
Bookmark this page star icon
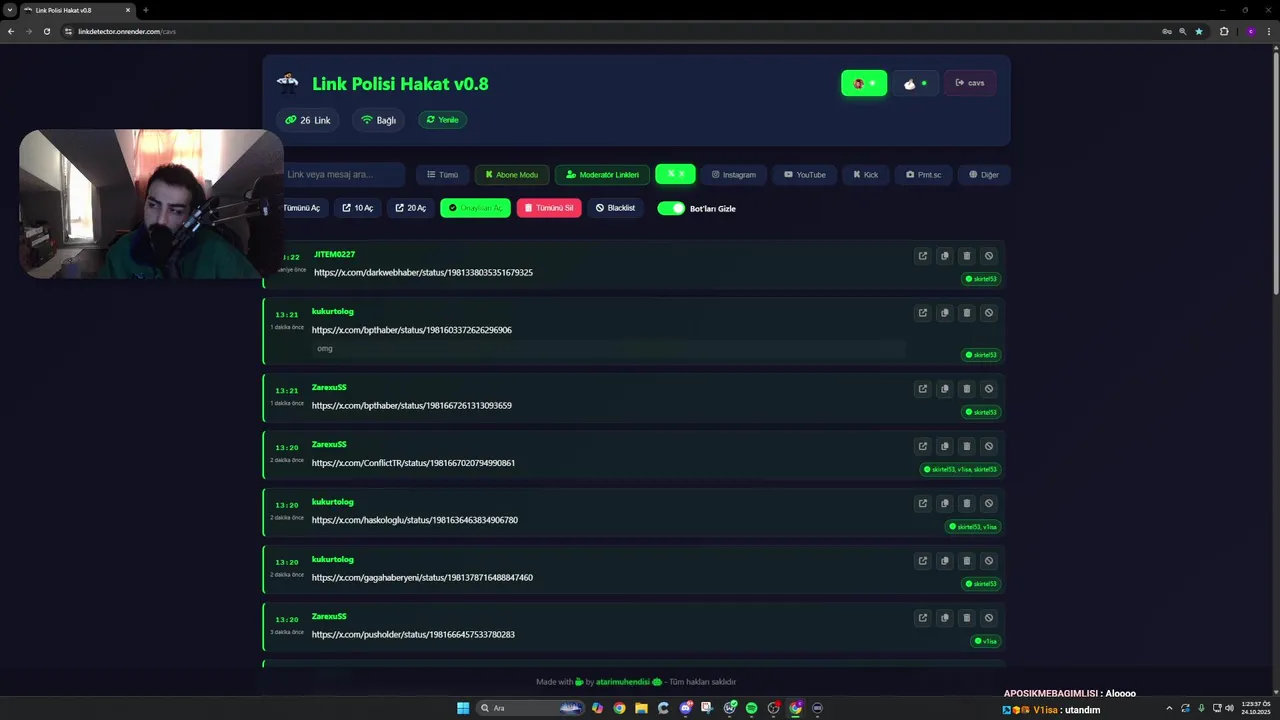(1199, 31)
